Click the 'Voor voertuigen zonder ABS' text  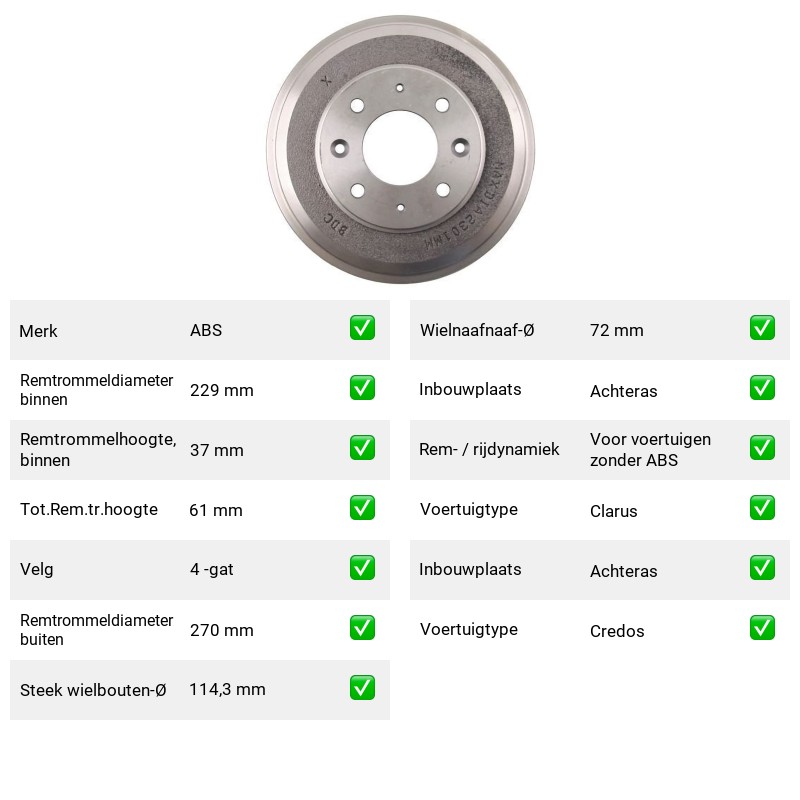coord(651,449)
